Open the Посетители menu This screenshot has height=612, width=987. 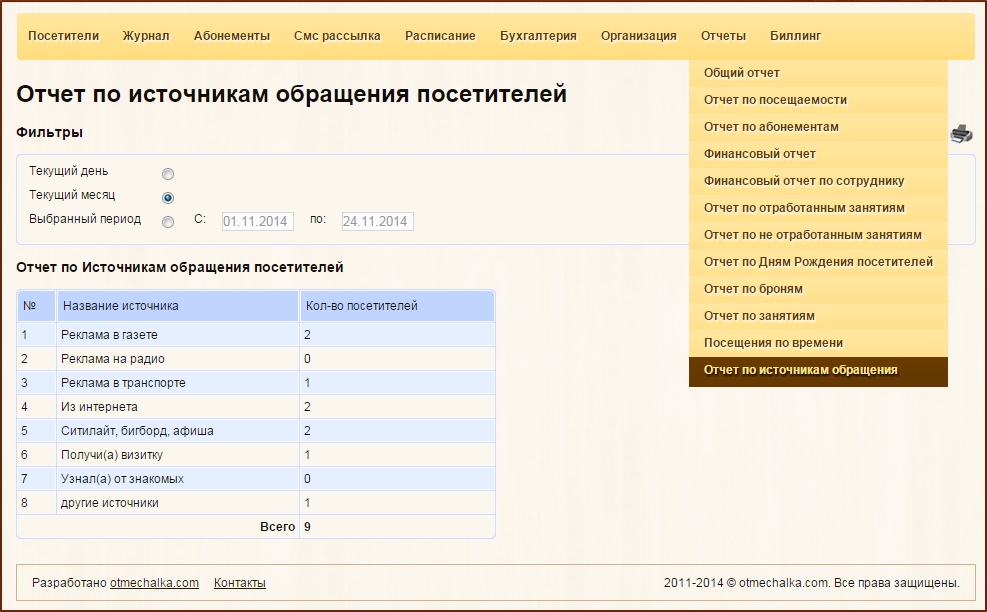tap(64, 36)
